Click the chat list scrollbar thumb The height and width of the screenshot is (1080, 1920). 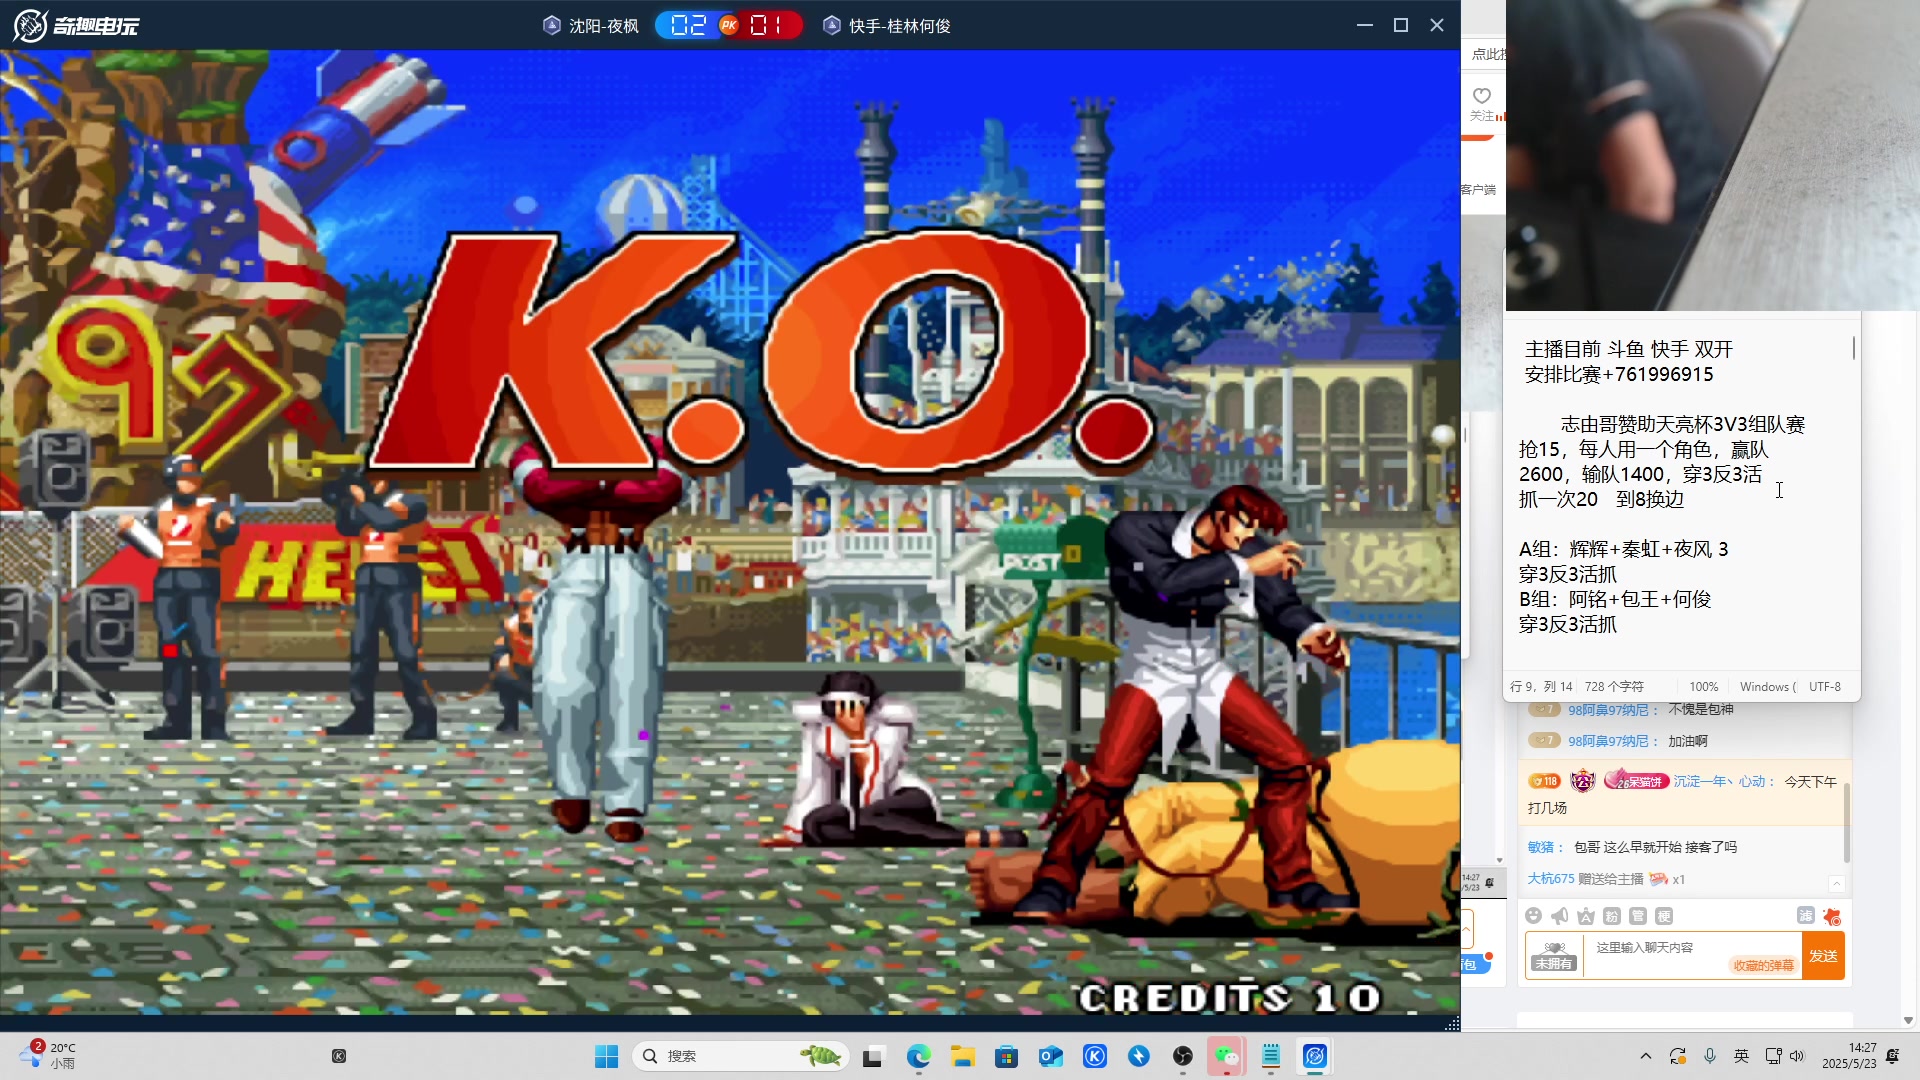click(1846, 822)
